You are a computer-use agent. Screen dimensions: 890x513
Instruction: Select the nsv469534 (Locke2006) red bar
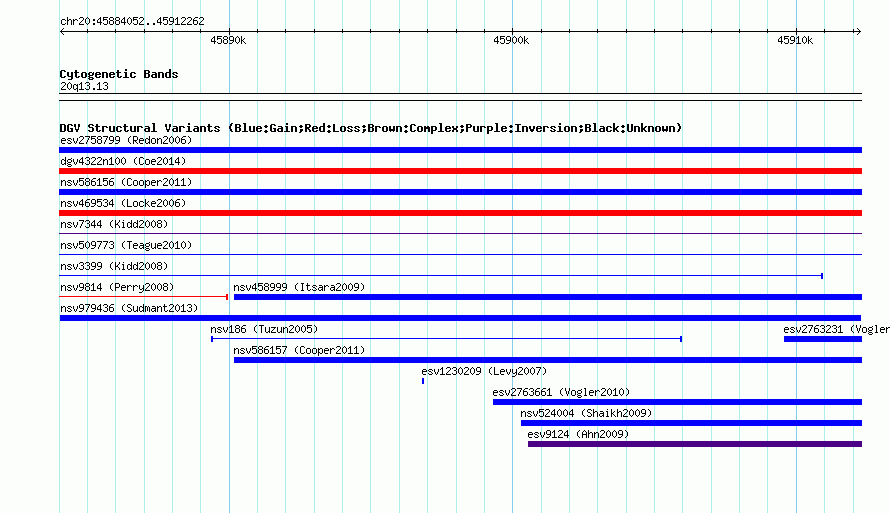tap(460, 213)
